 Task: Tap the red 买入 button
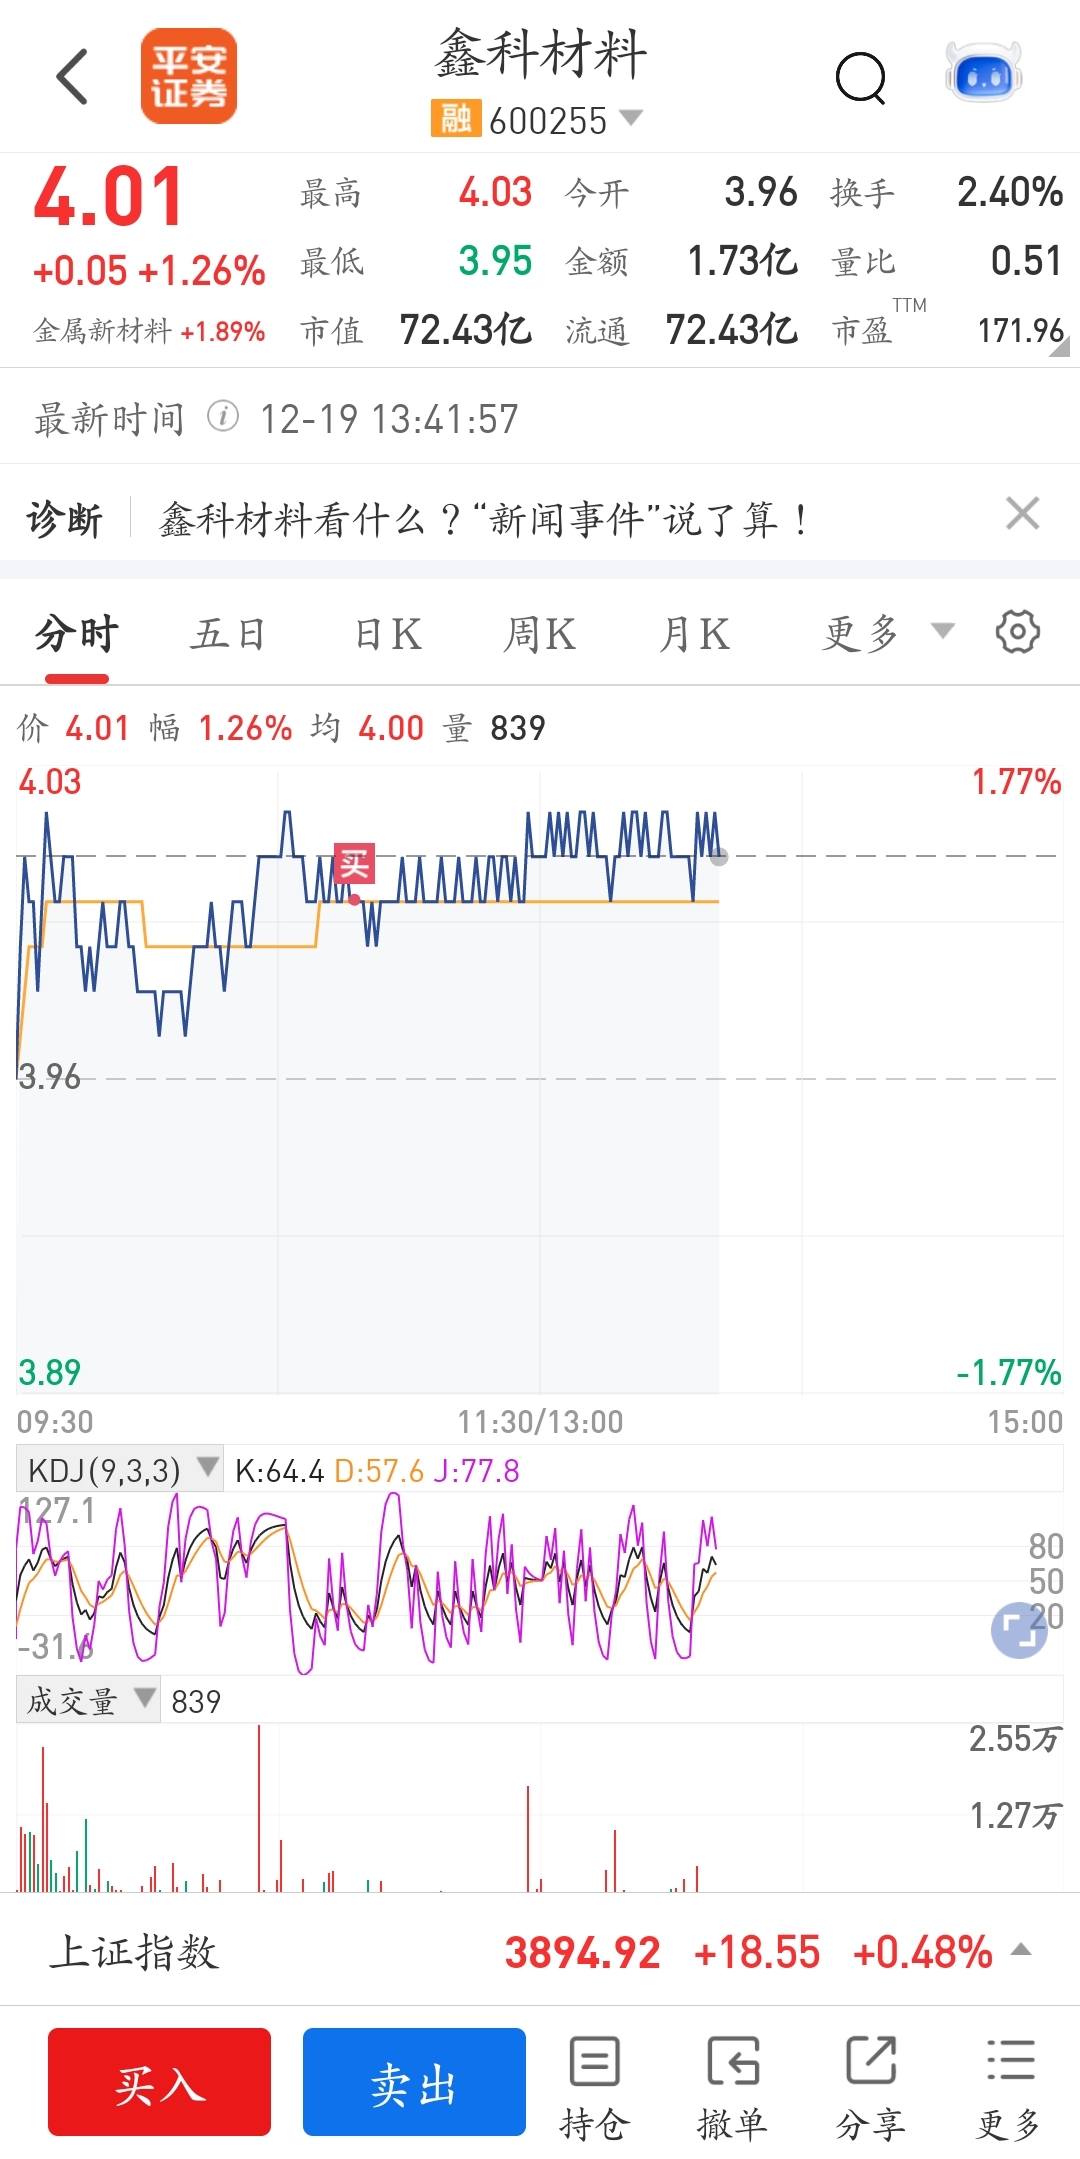(159, 2082)
